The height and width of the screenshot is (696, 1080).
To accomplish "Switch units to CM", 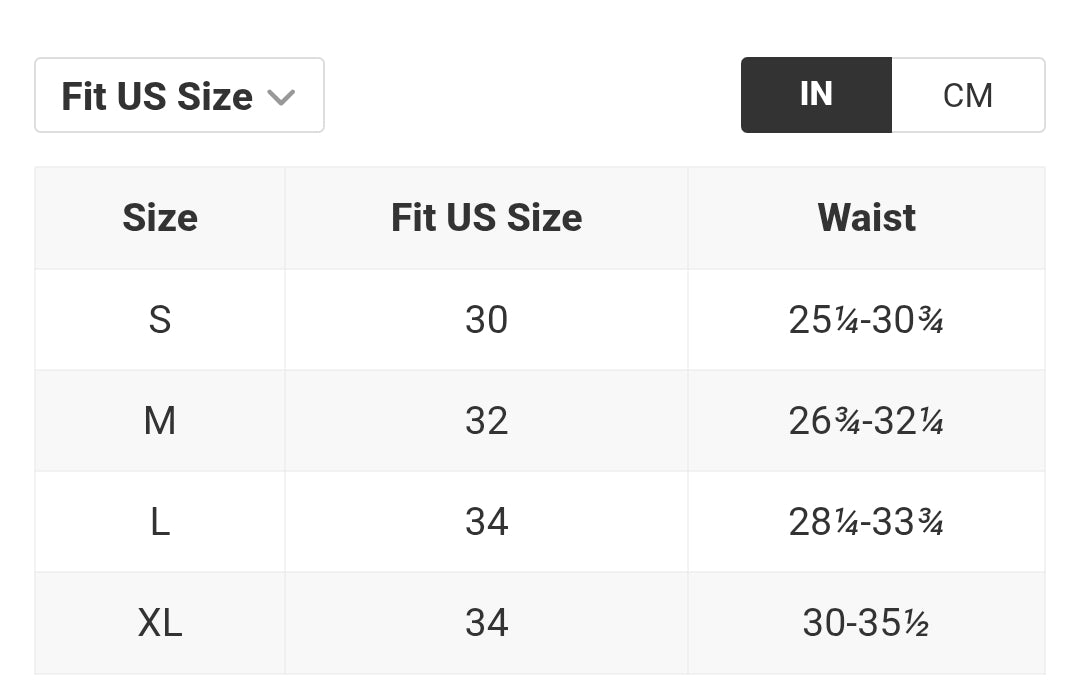I will 968,95.
